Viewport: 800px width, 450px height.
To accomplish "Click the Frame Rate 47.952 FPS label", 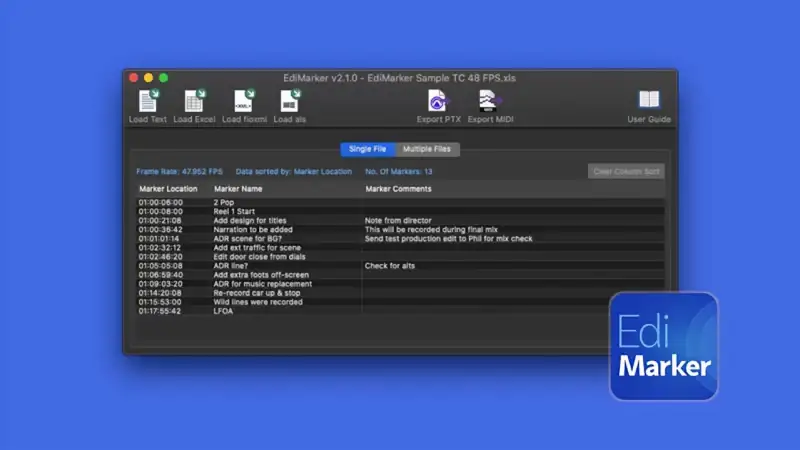I will (179, 171).
